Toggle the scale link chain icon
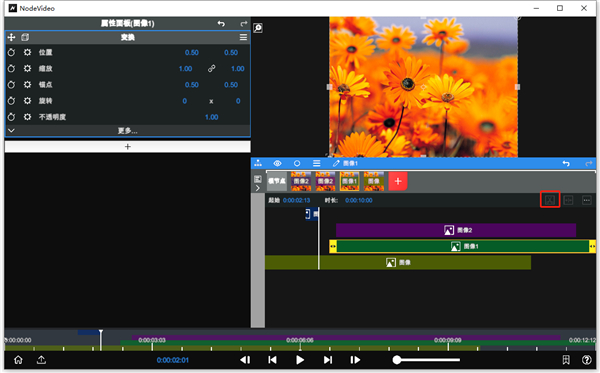The image size is (600, 373). tap(212, 68)
